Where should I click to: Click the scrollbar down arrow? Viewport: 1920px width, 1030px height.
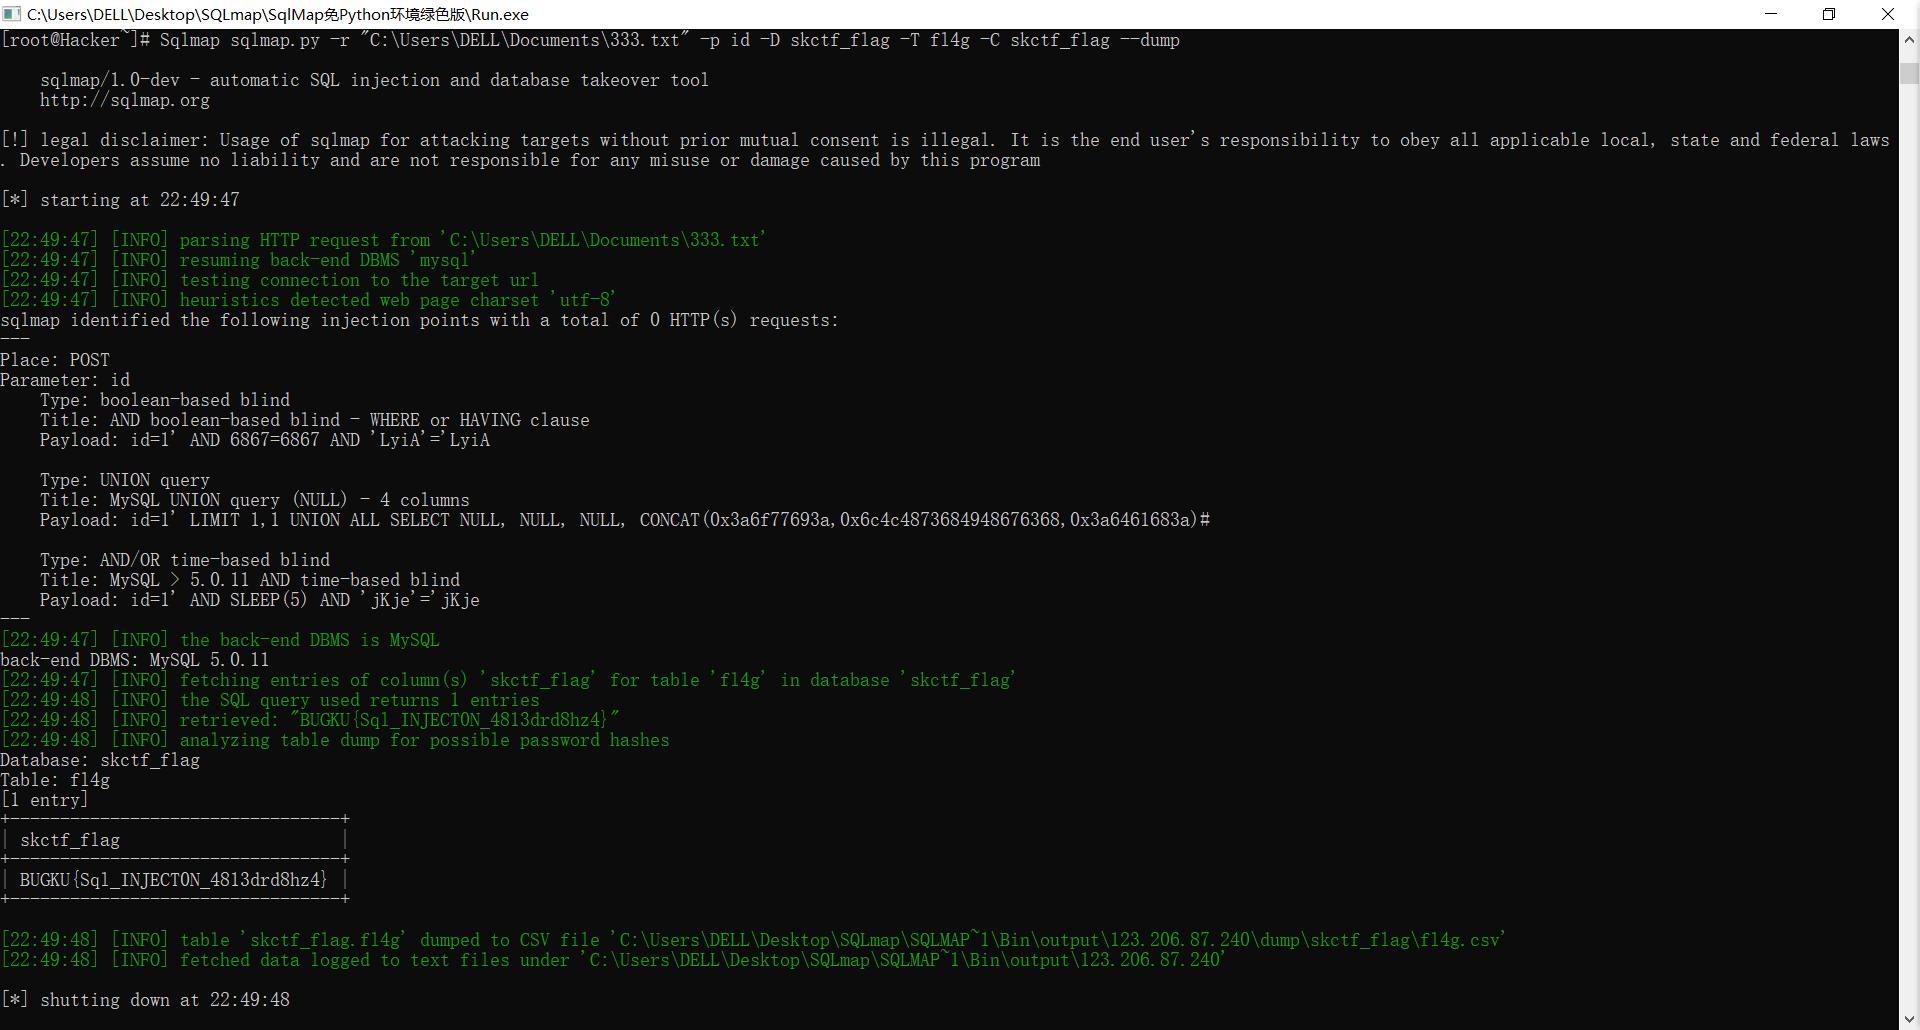coord(1909,1018)
